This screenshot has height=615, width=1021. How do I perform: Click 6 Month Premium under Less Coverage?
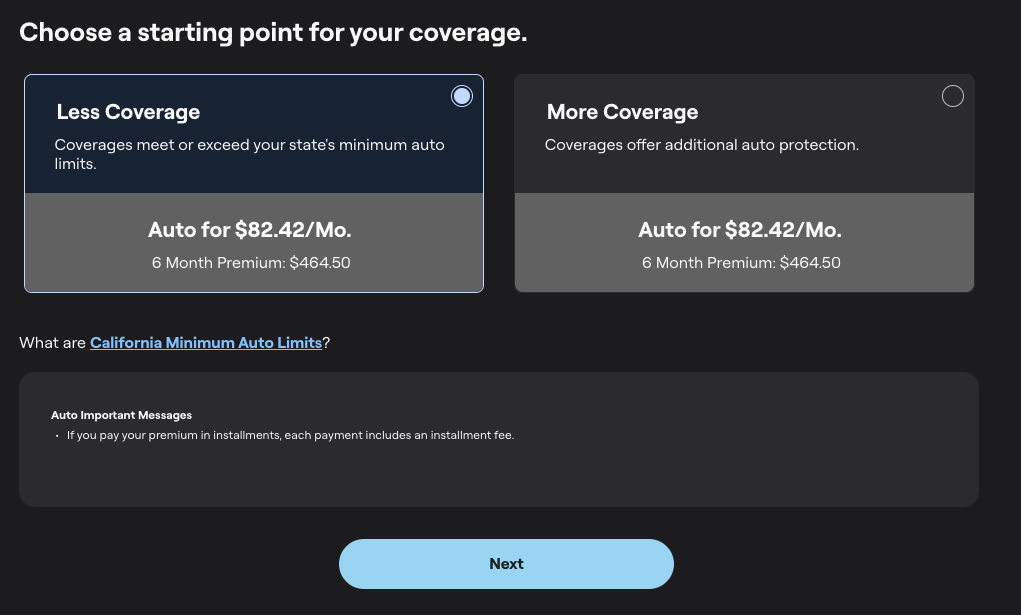tap(250, 263)
